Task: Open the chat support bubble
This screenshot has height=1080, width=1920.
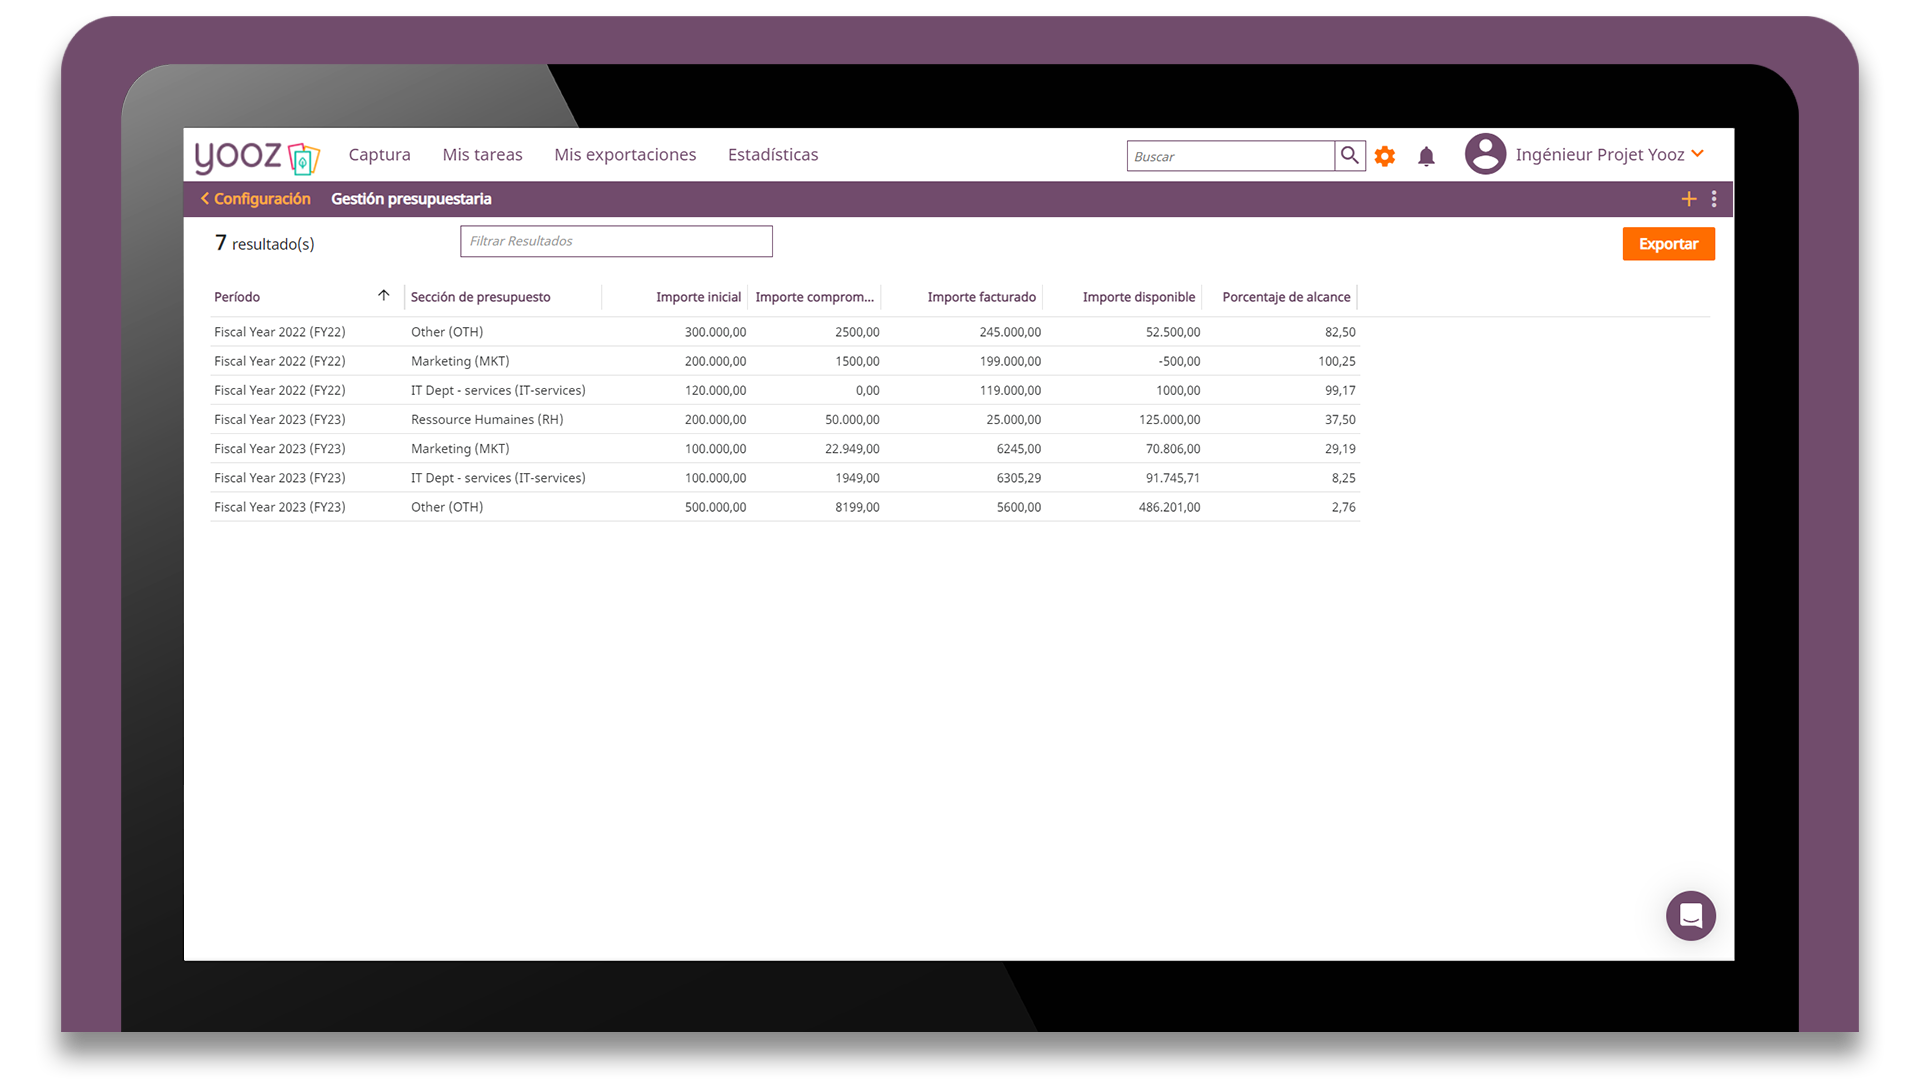Action: [x=1691, y=916]
